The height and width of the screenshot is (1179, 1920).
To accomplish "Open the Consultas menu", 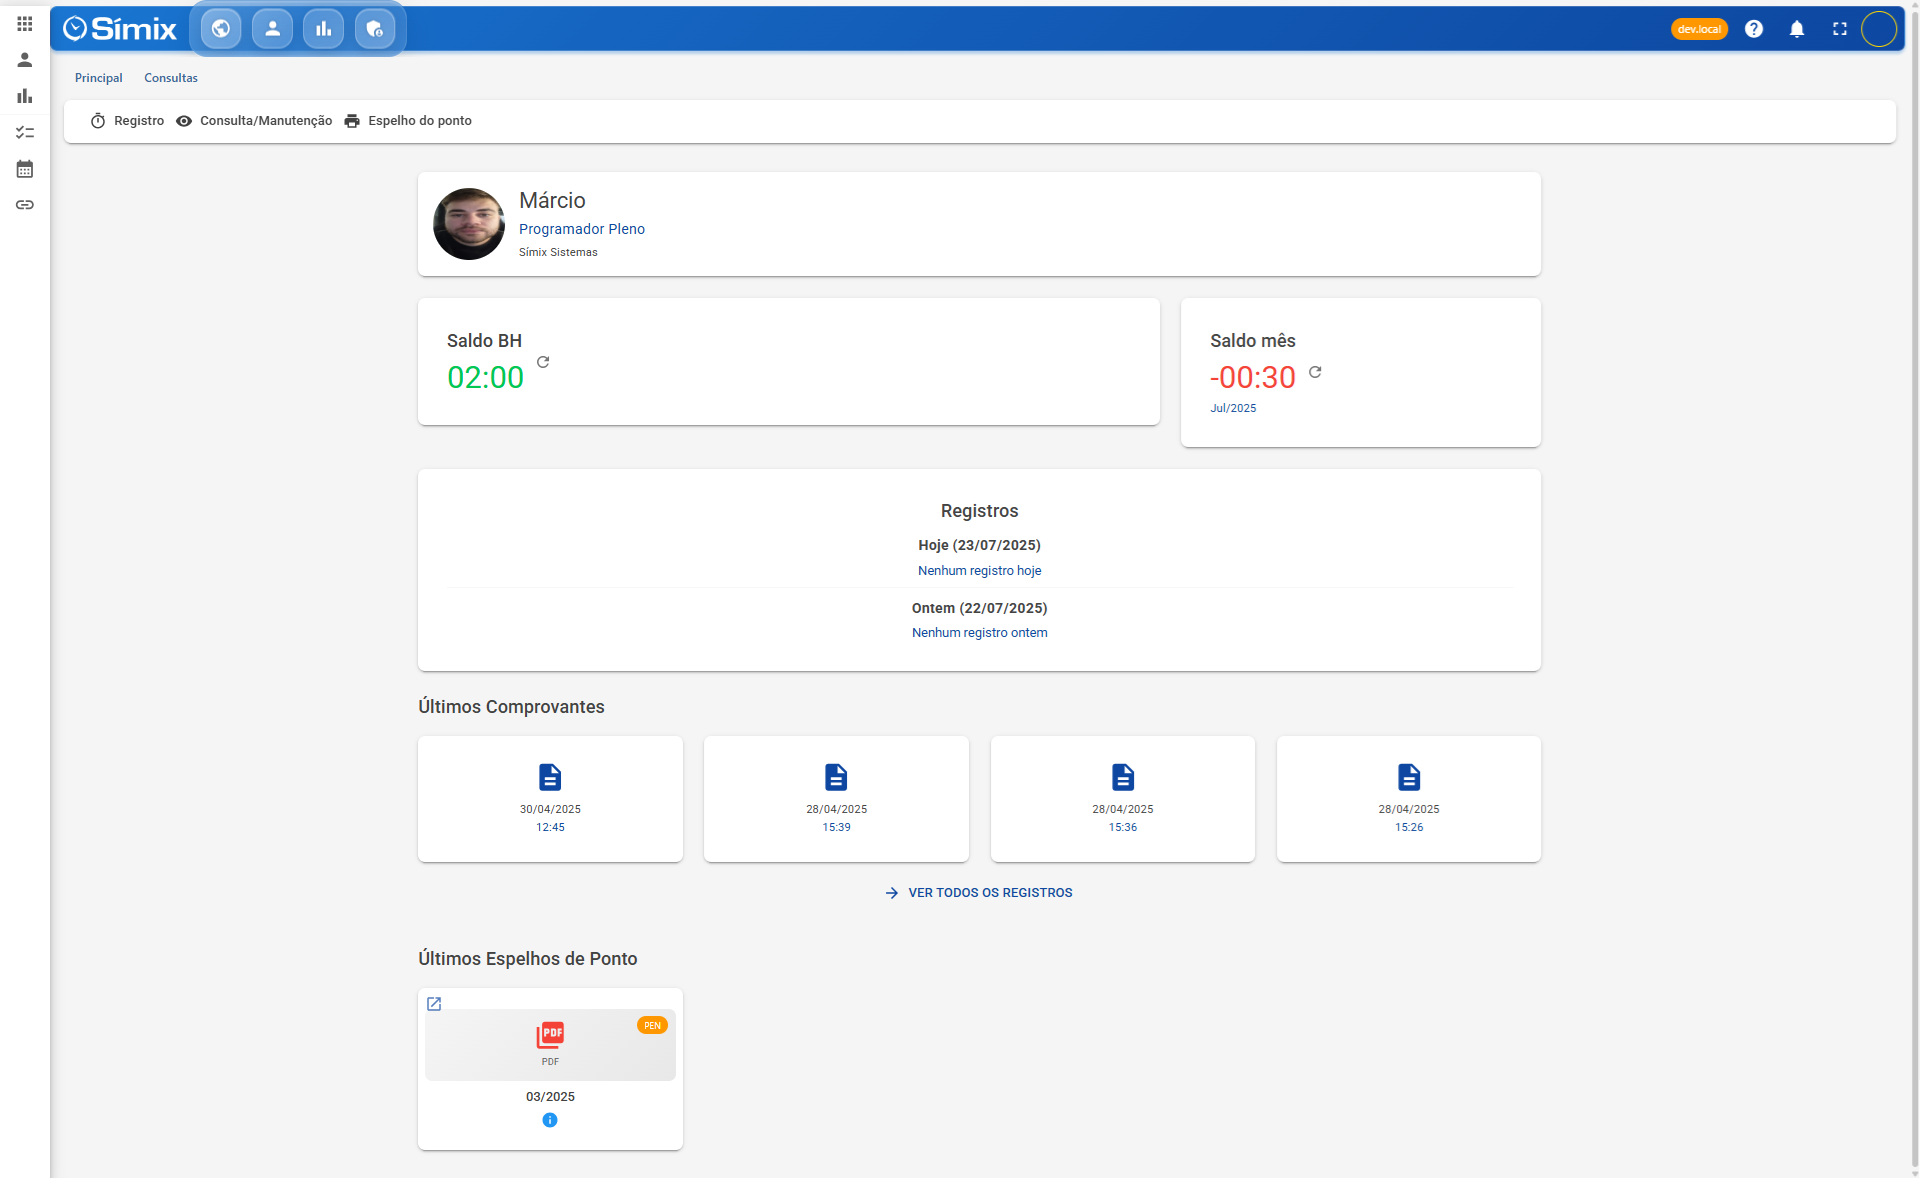I will (x=171, y=78).
